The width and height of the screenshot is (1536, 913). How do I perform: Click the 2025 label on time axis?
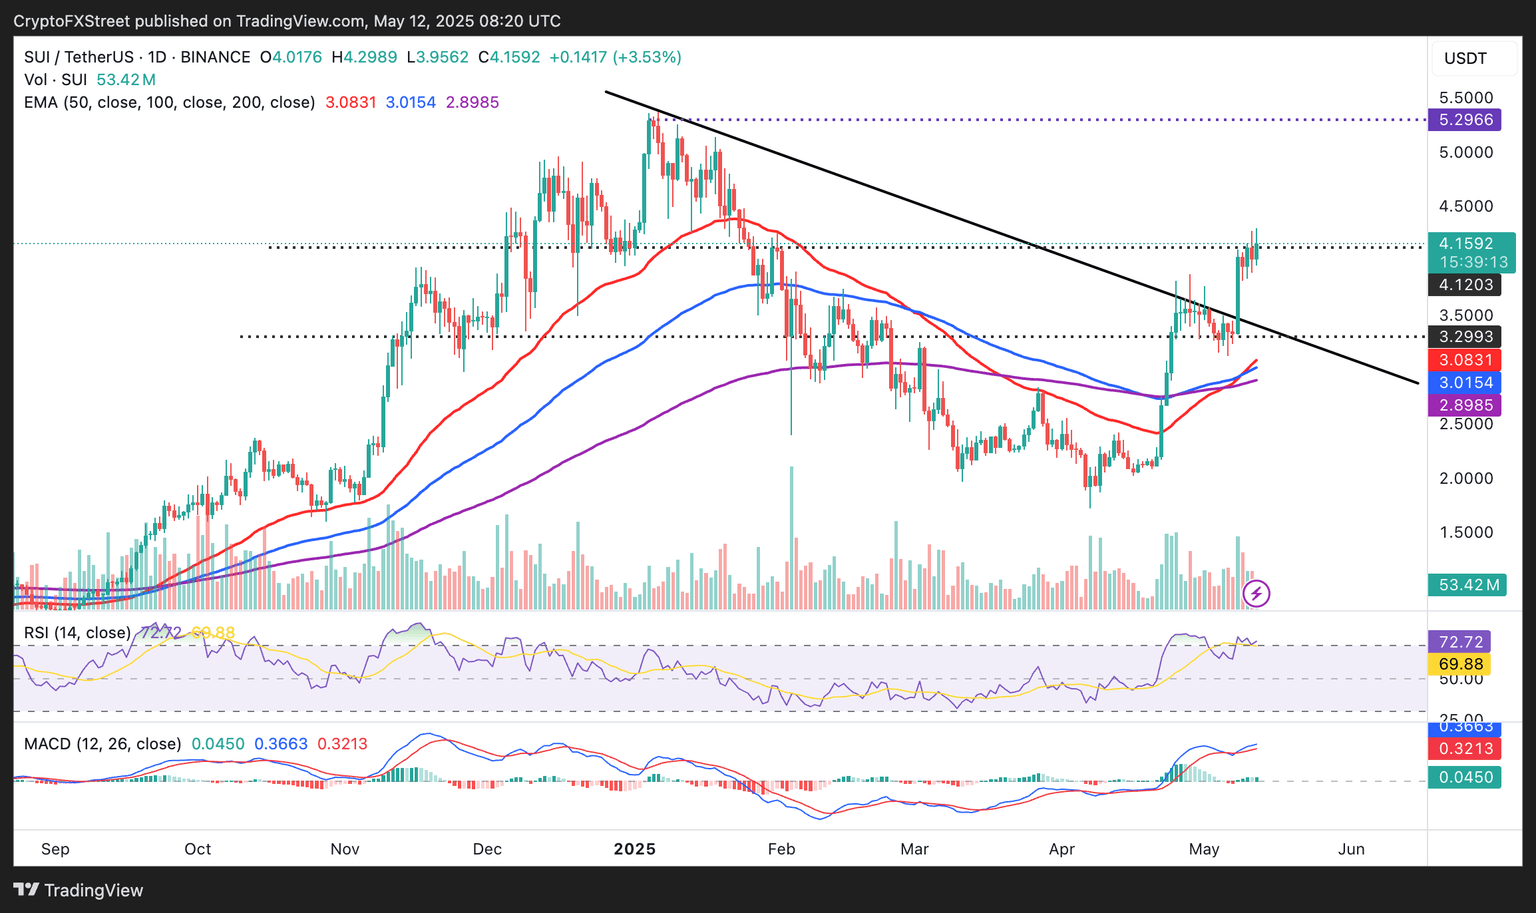[634, 849]
